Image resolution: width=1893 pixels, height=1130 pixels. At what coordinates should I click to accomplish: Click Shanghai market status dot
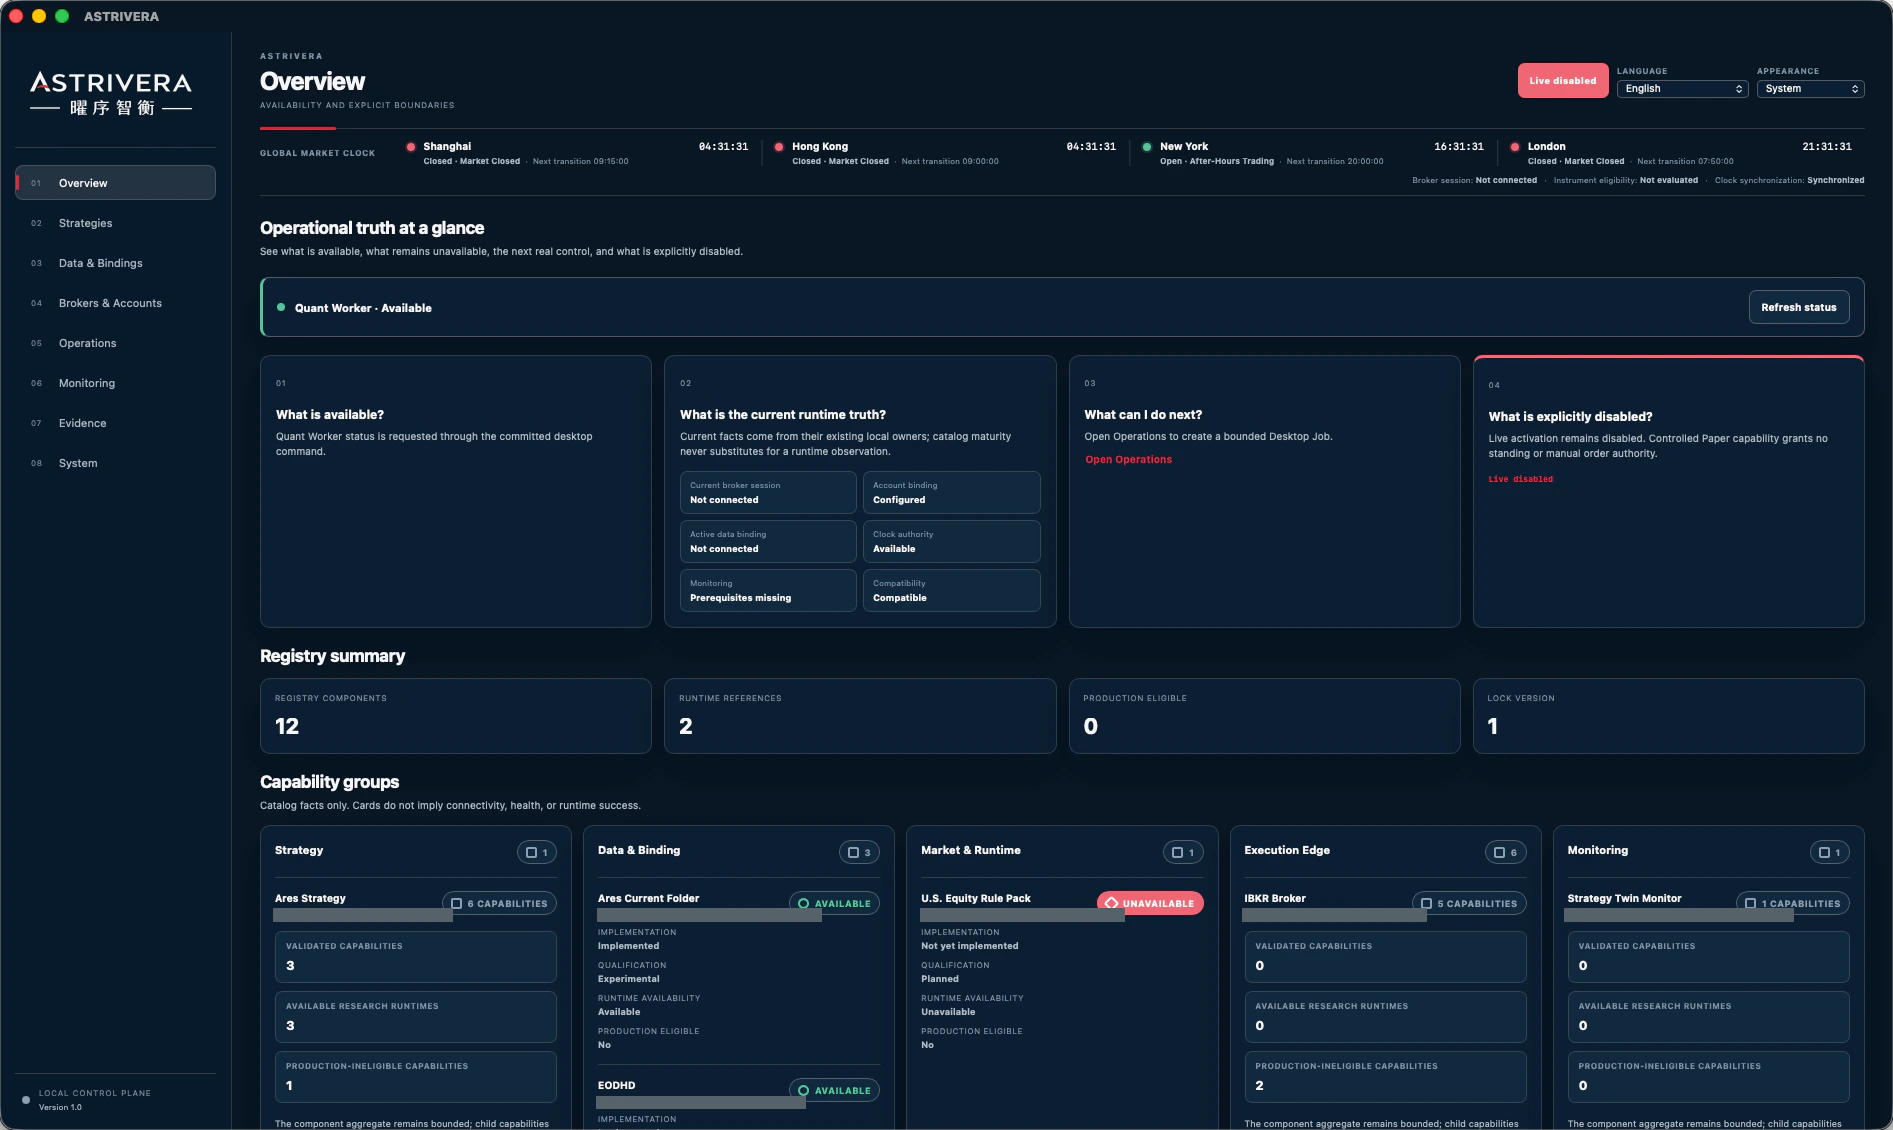coord(411,147)
